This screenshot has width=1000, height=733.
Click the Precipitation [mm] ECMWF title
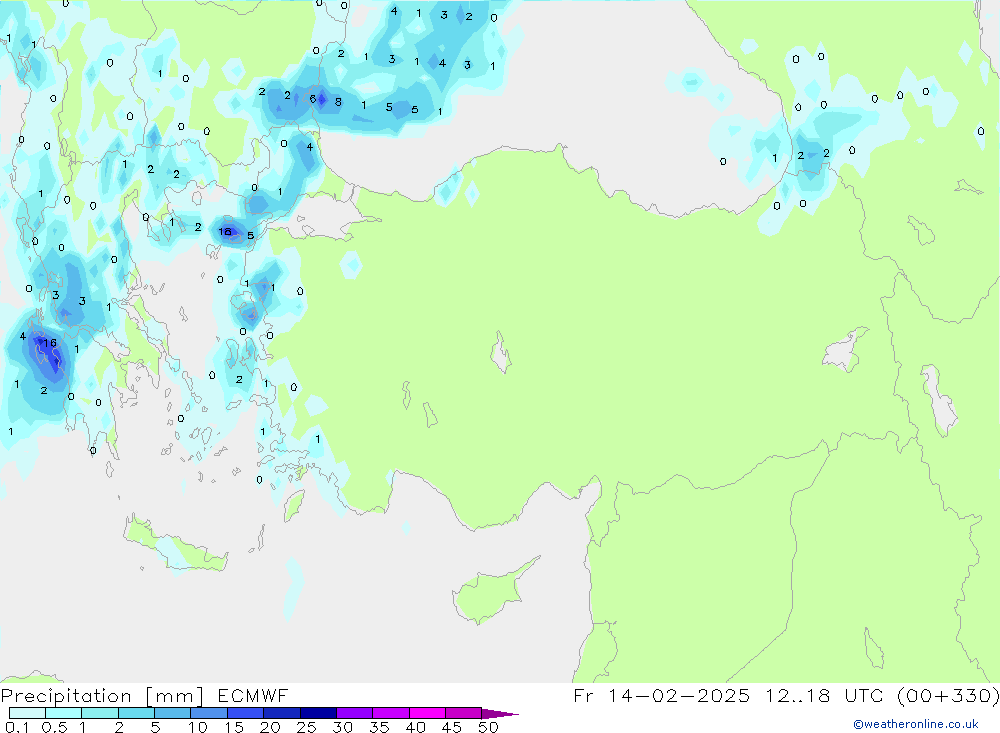click(145, 695)
